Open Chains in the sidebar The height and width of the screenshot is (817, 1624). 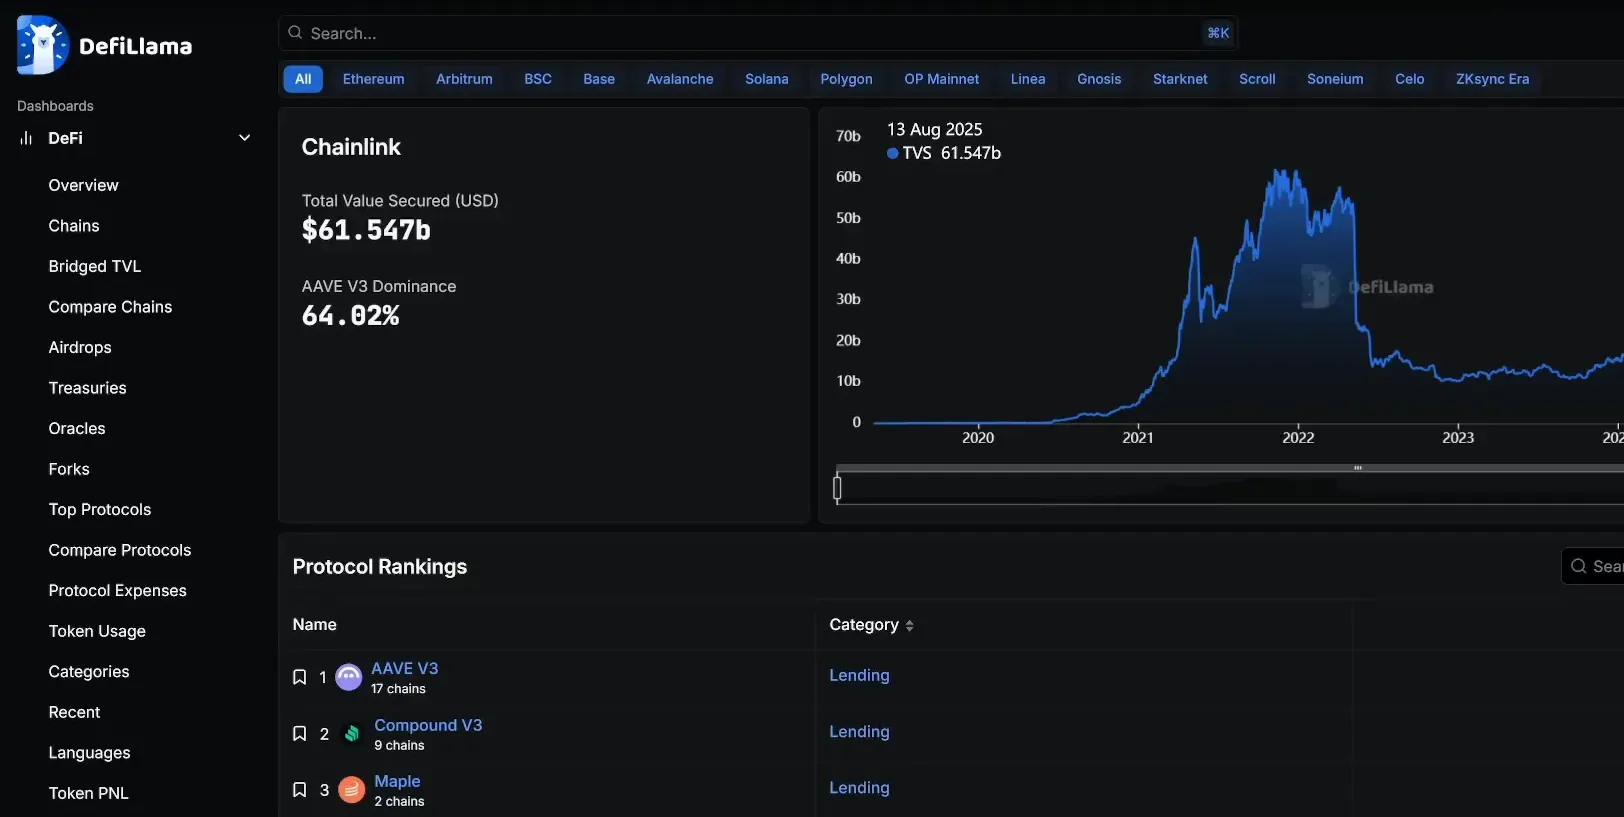[x=74, y=226]
